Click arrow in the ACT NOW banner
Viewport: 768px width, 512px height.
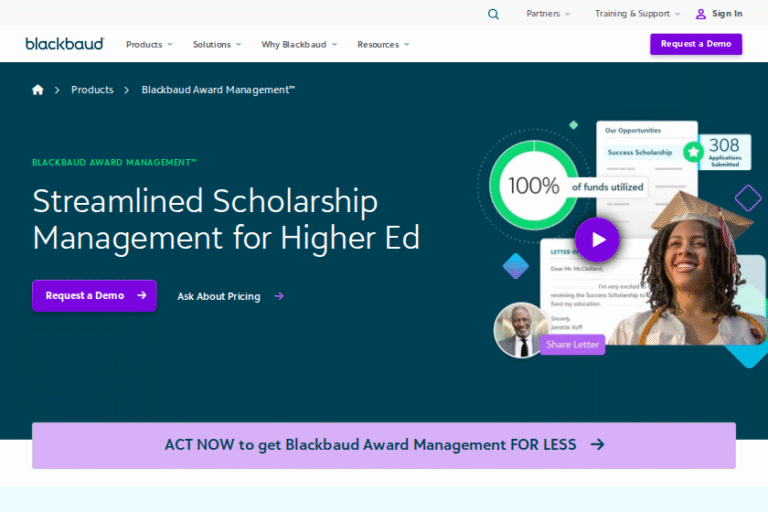(597, 445)
